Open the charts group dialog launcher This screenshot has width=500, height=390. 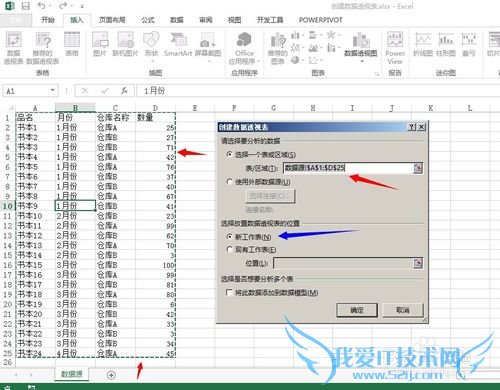pyautogui.click(x=377, y=73)
